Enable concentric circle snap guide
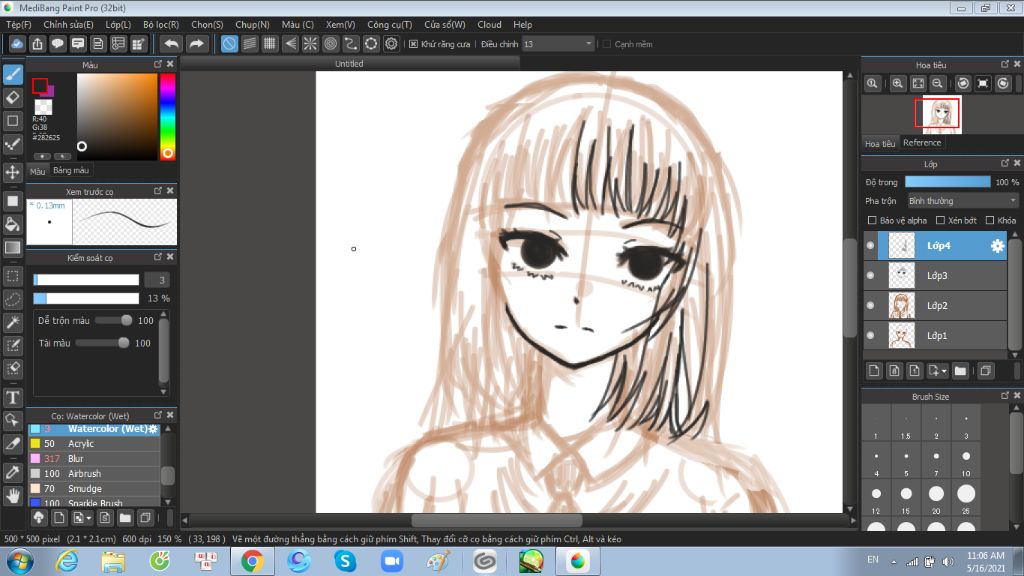The image size is (1024, 576). click(330, 44)
